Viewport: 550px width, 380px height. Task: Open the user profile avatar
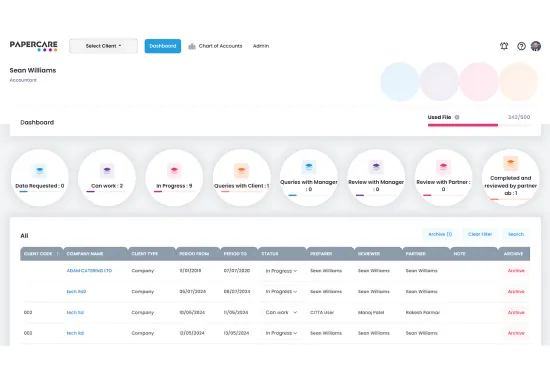536,46
